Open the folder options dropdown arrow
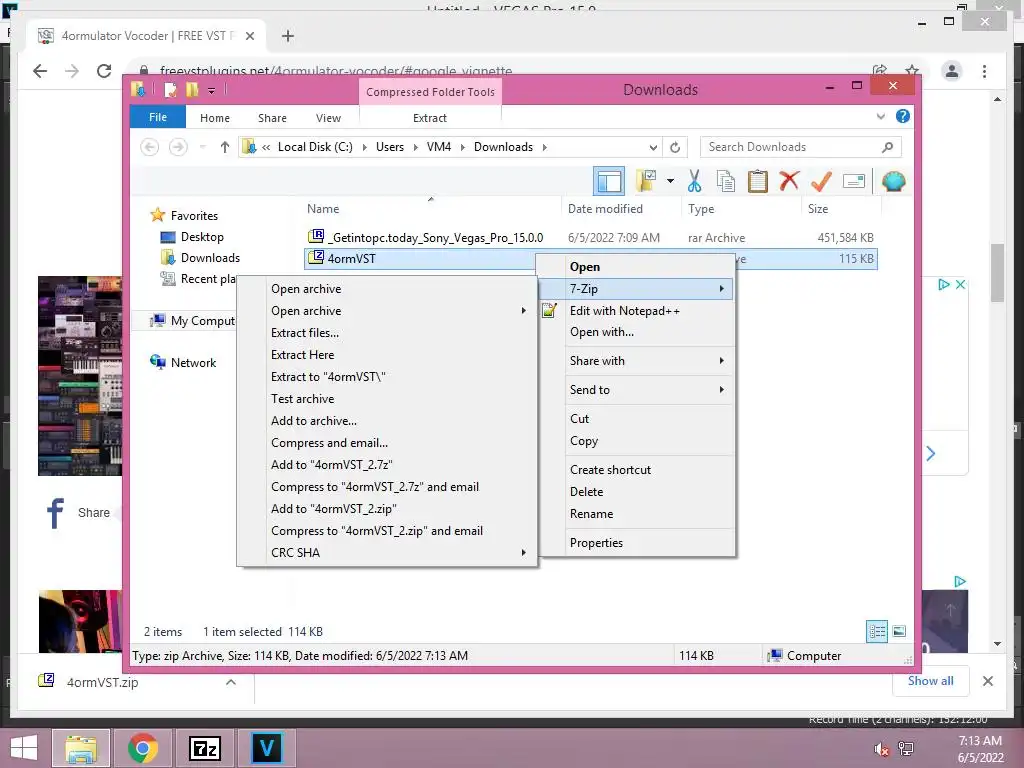Viewport: 1024px width, 768px height. point(670,181)
